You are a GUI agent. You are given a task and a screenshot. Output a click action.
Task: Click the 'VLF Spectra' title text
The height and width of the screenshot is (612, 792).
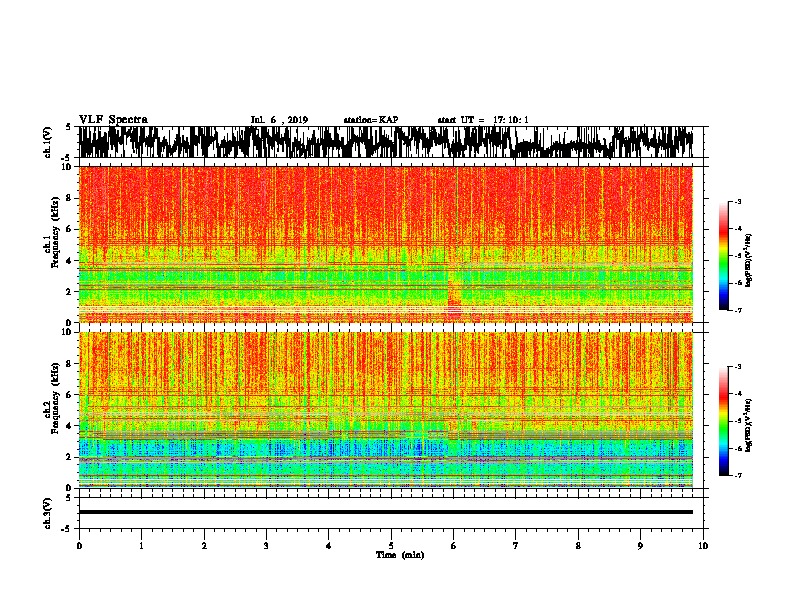point(113,119)
